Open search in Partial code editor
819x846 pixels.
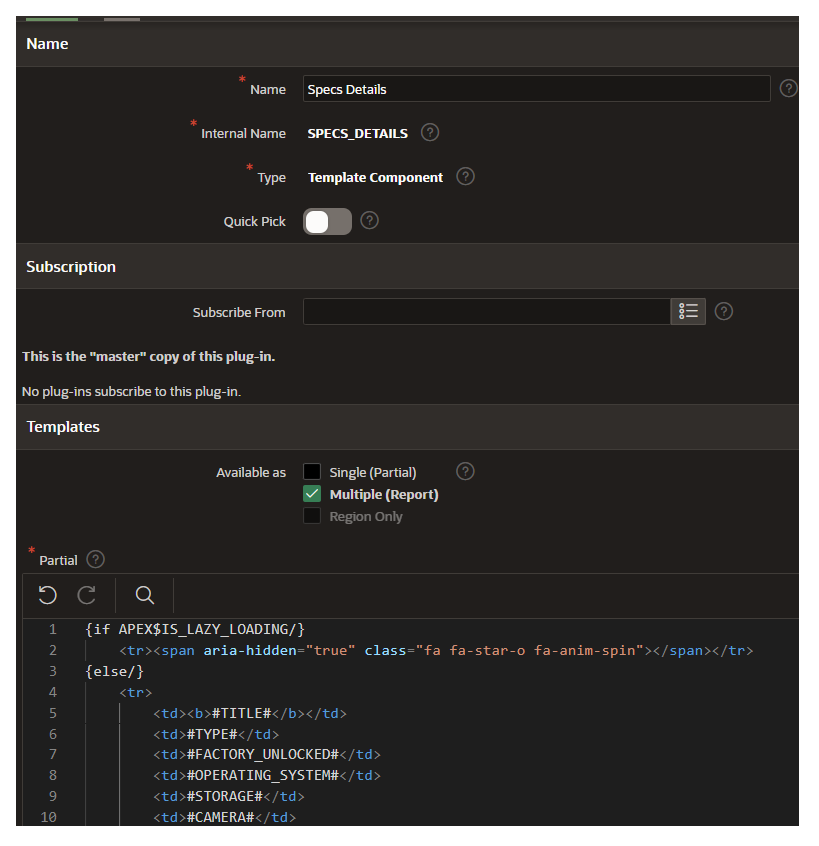(x=144, y=595)
